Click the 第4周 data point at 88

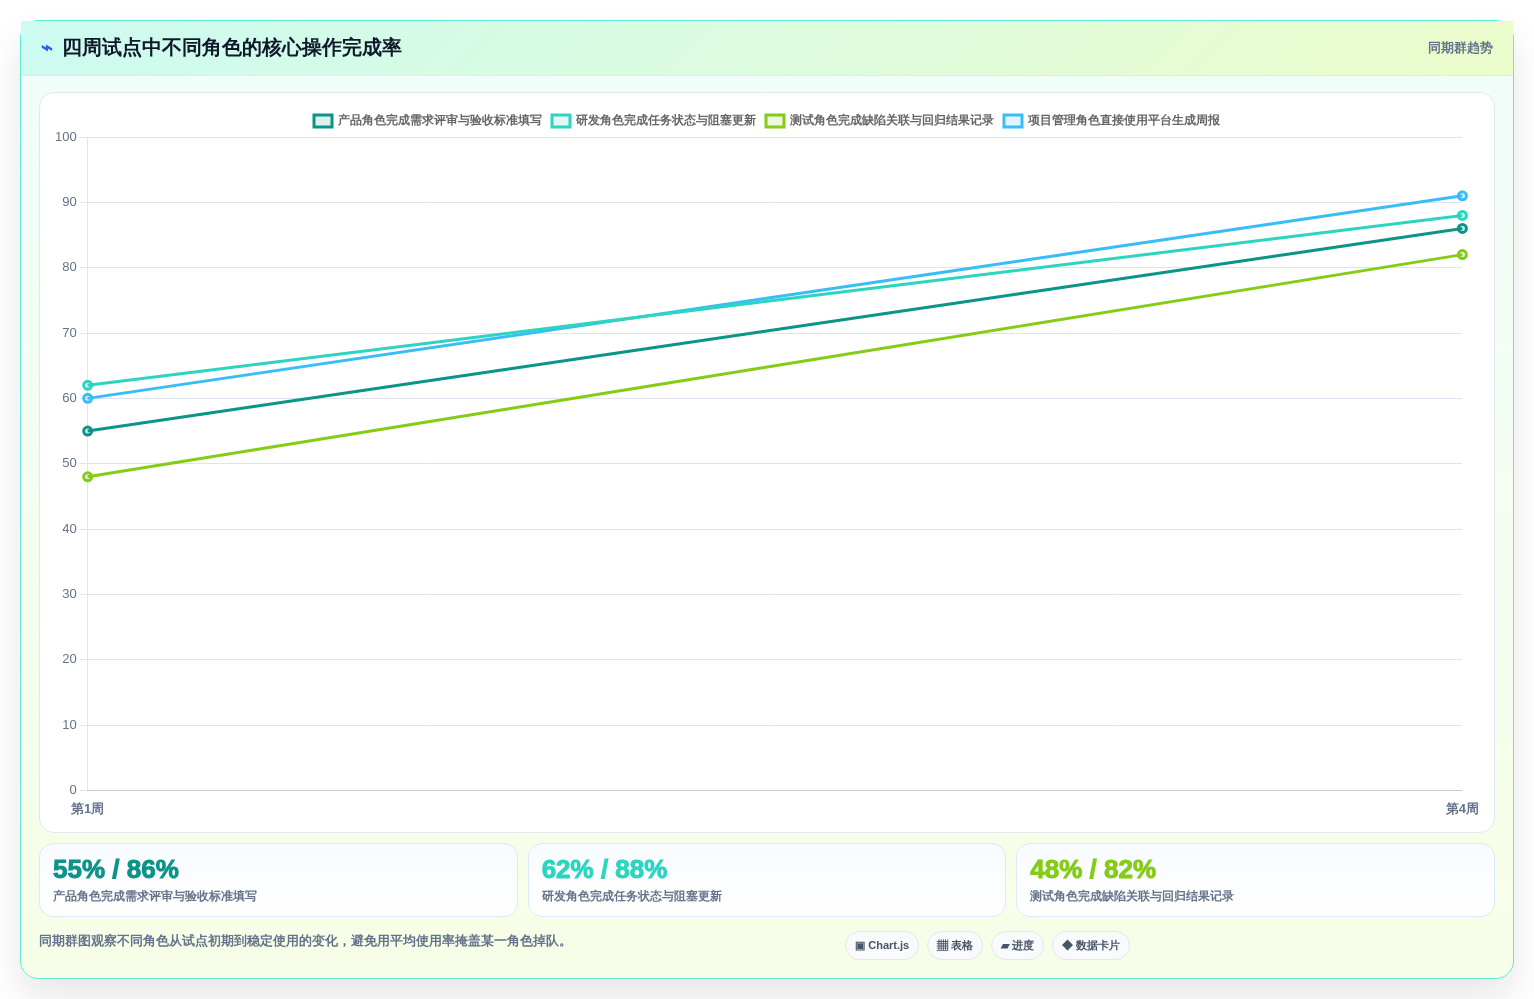(1462, 216)
